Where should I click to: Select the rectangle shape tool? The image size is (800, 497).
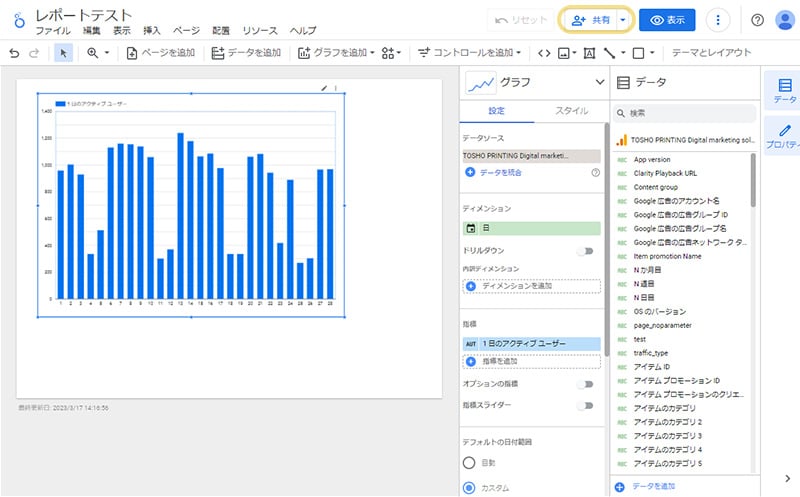pyautogui.click(x=638, y=53)
